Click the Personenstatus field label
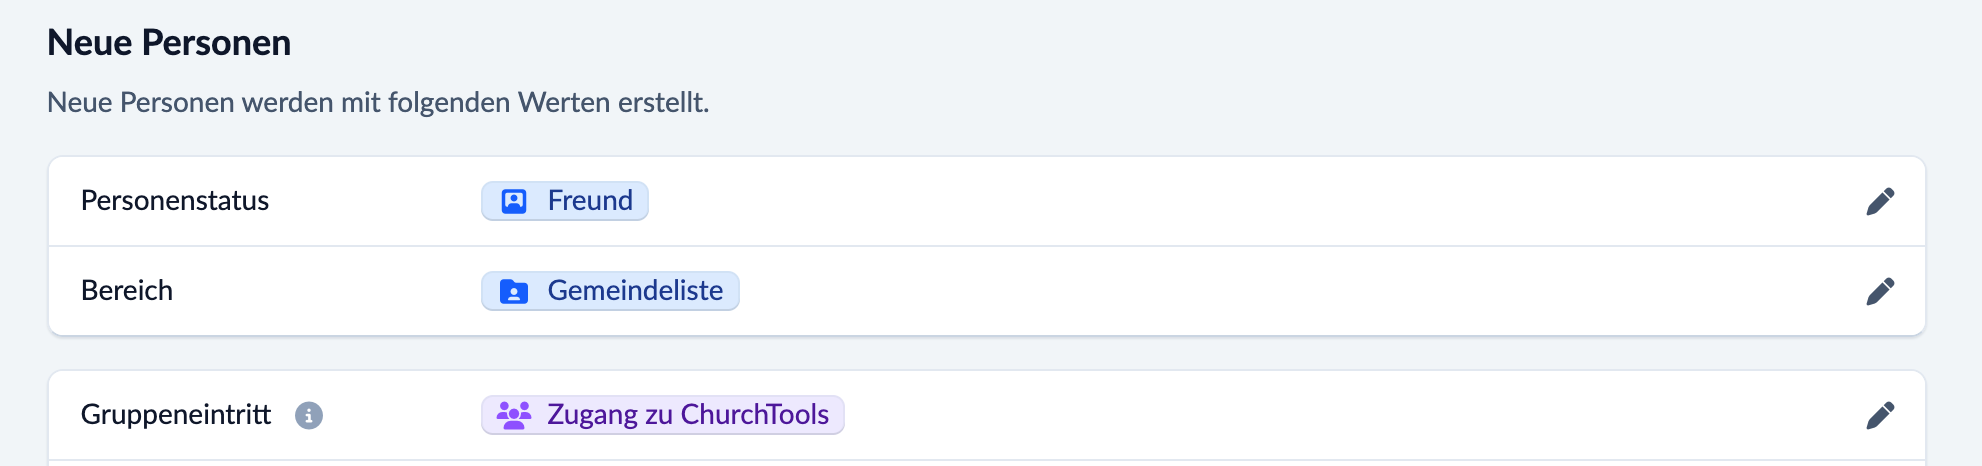1982x466 pixels. pos(175,201)
